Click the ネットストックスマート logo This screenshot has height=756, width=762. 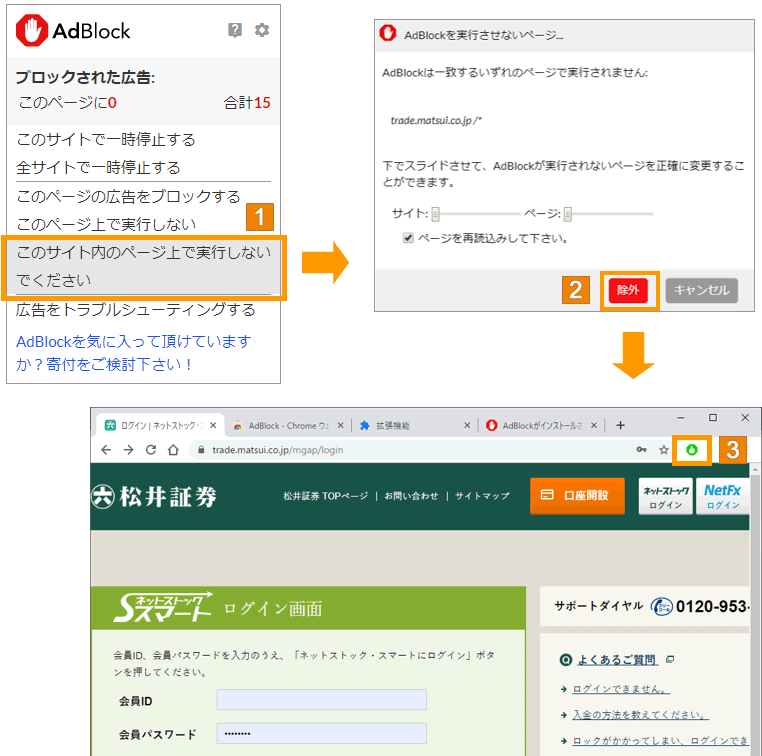pyautogui.click(x=163, y=607)
